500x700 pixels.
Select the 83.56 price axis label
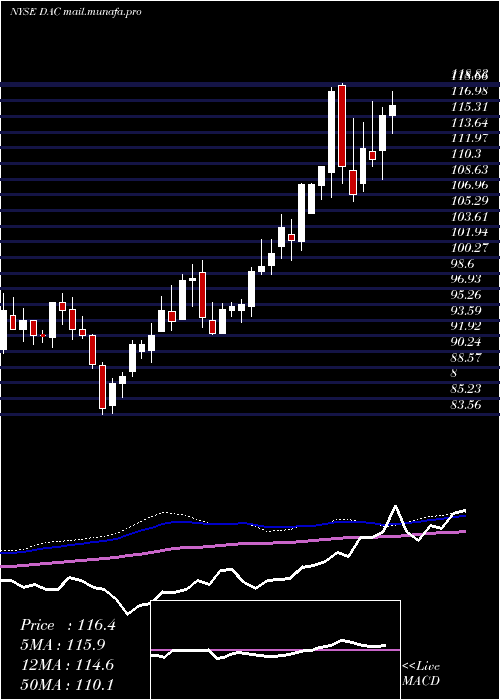coord(467,405)
